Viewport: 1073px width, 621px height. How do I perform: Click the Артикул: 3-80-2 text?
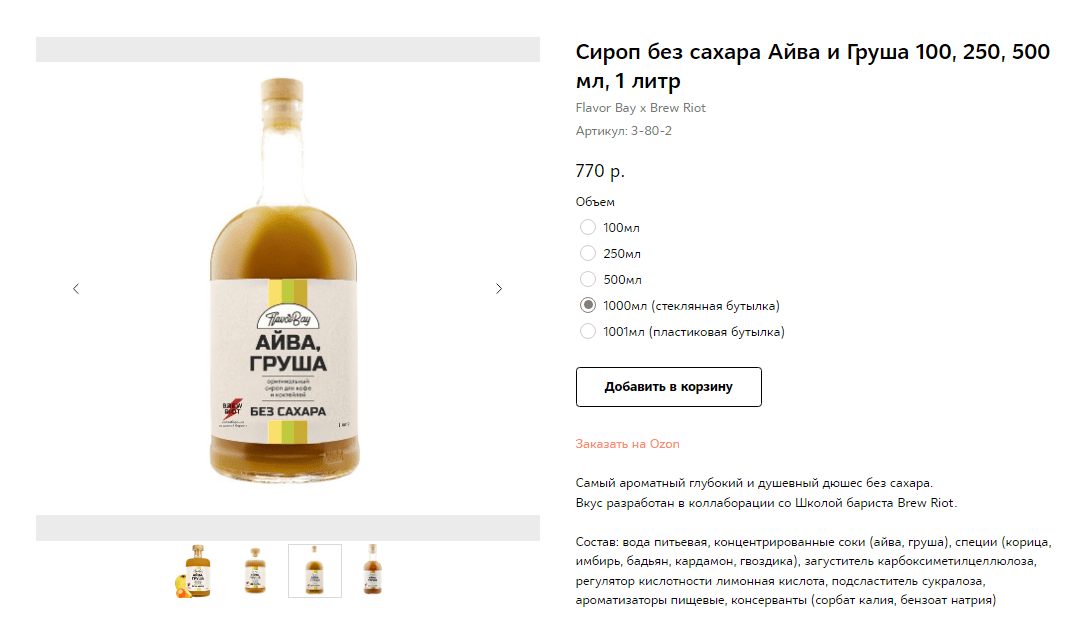click(623, 131)
